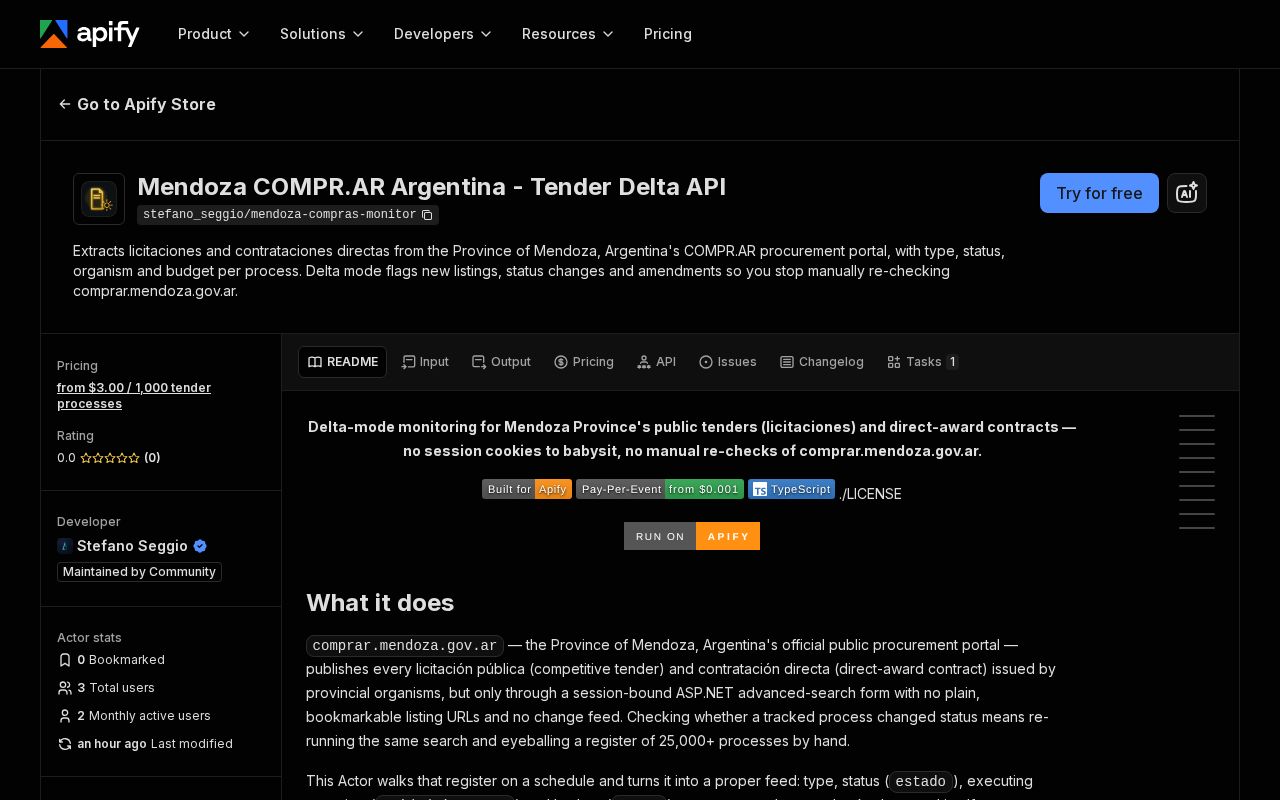Open pricing link from $3.00 / 1,000 tender processes

134,396
